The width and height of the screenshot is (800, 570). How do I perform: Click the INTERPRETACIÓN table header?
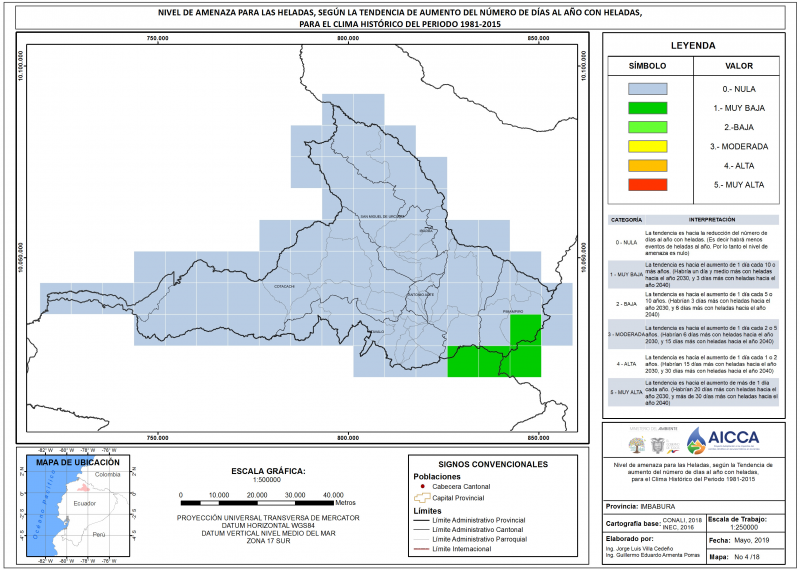(x=712, y=220)
